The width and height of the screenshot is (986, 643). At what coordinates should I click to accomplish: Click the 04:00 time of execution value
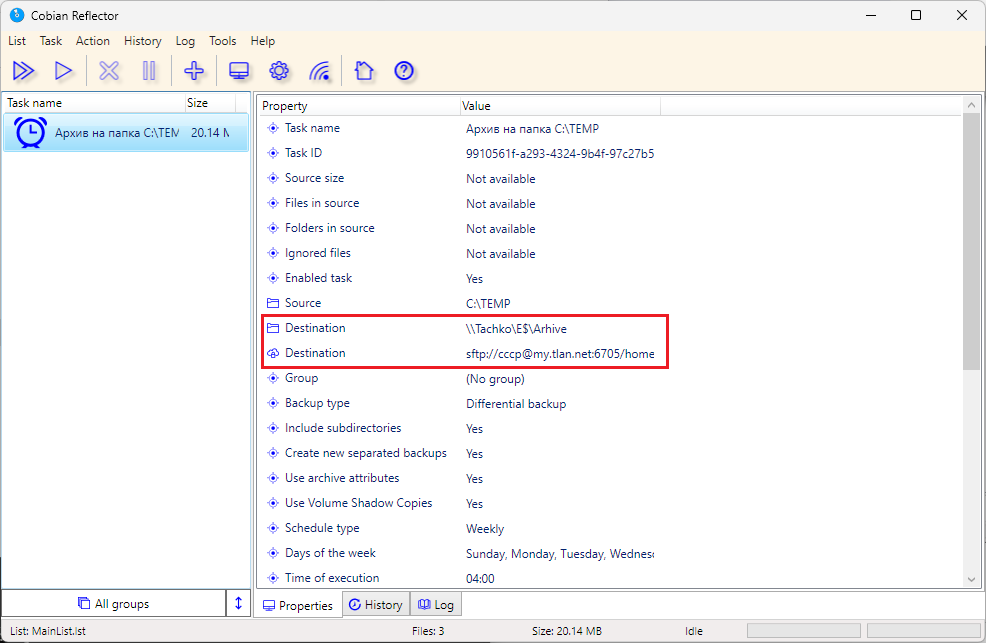point(480,578)
